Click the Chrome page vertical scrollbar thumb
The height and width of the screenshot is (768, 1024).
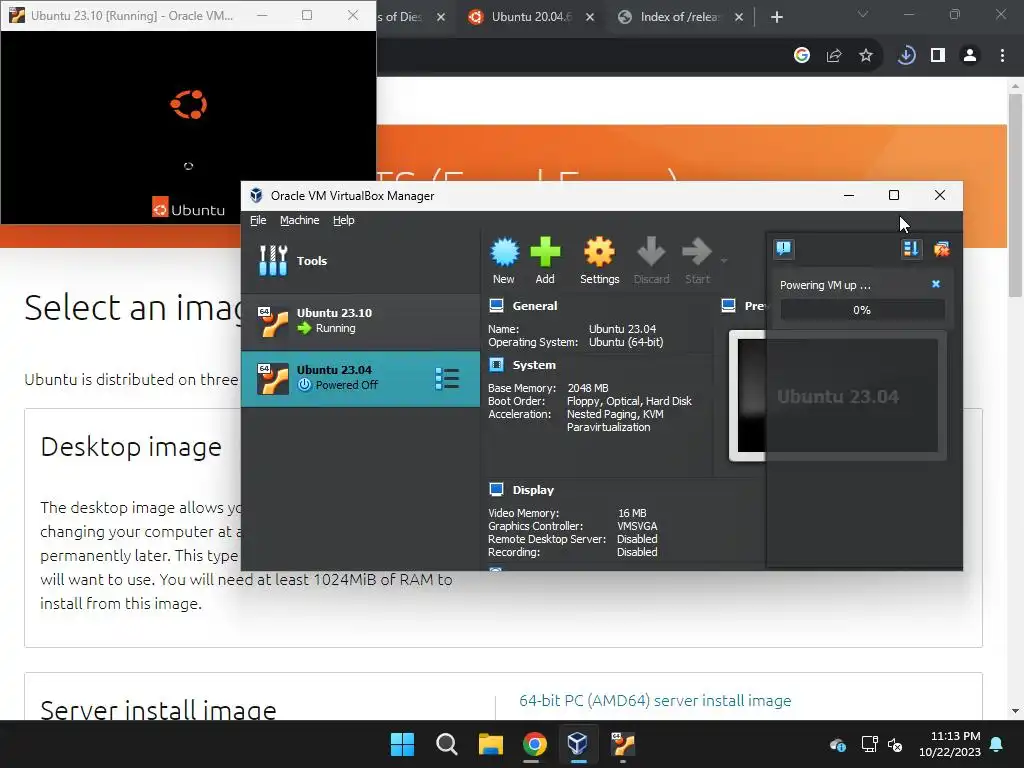click(1015, 195)
